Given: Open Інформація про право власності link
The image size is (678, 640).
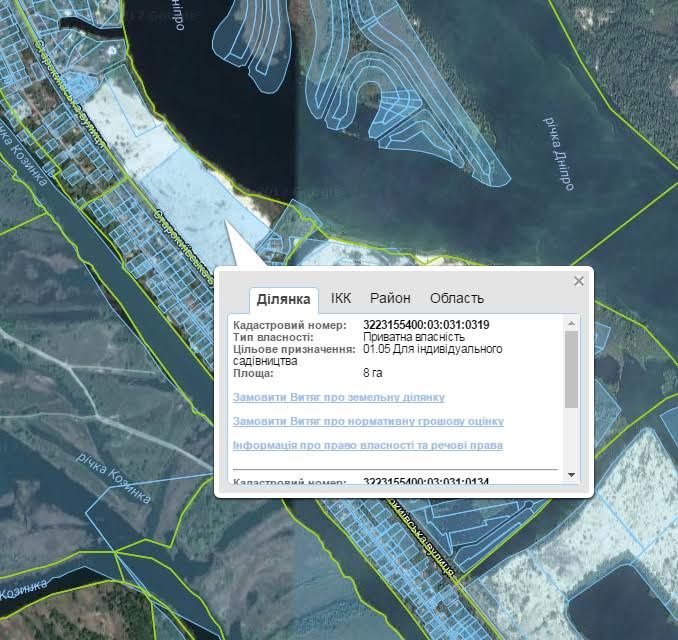Looking at the screenshot, I should click(x=367, y=445).
